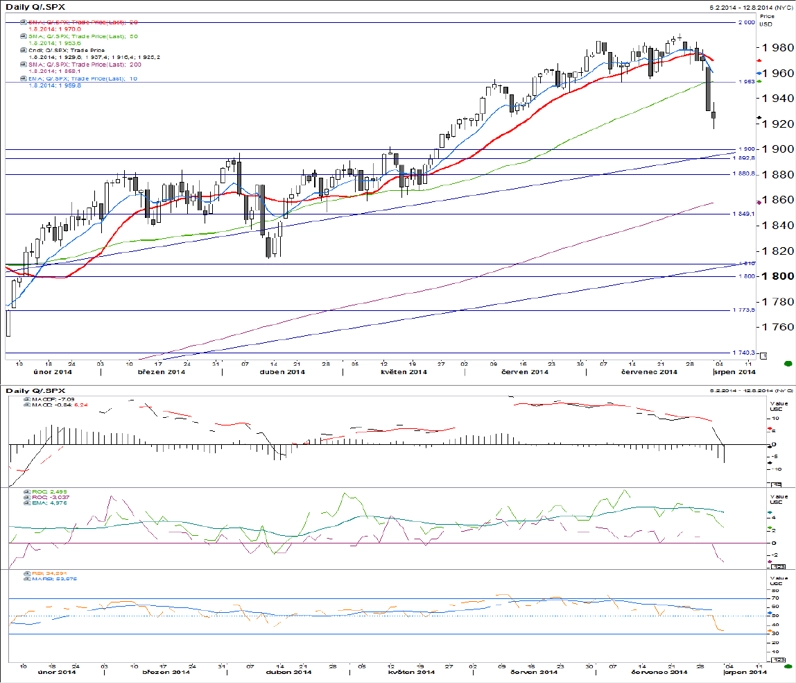Screen dimensions: 796x683
Task: Click the green ROC 2,495 legend icon
Action: (x=27, y=492)
